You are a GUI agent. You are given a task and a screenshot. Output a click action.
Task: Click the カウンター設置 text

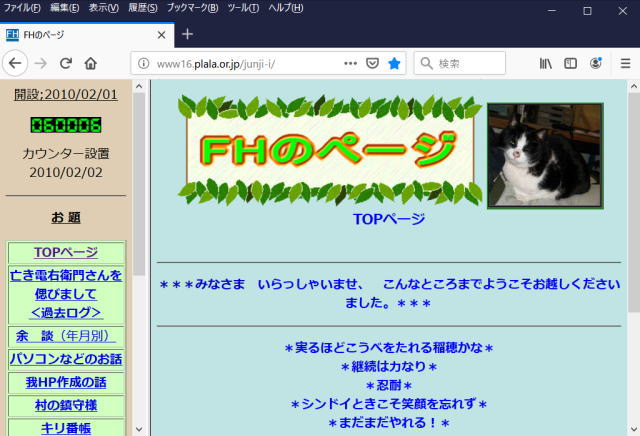coord(66,153)
